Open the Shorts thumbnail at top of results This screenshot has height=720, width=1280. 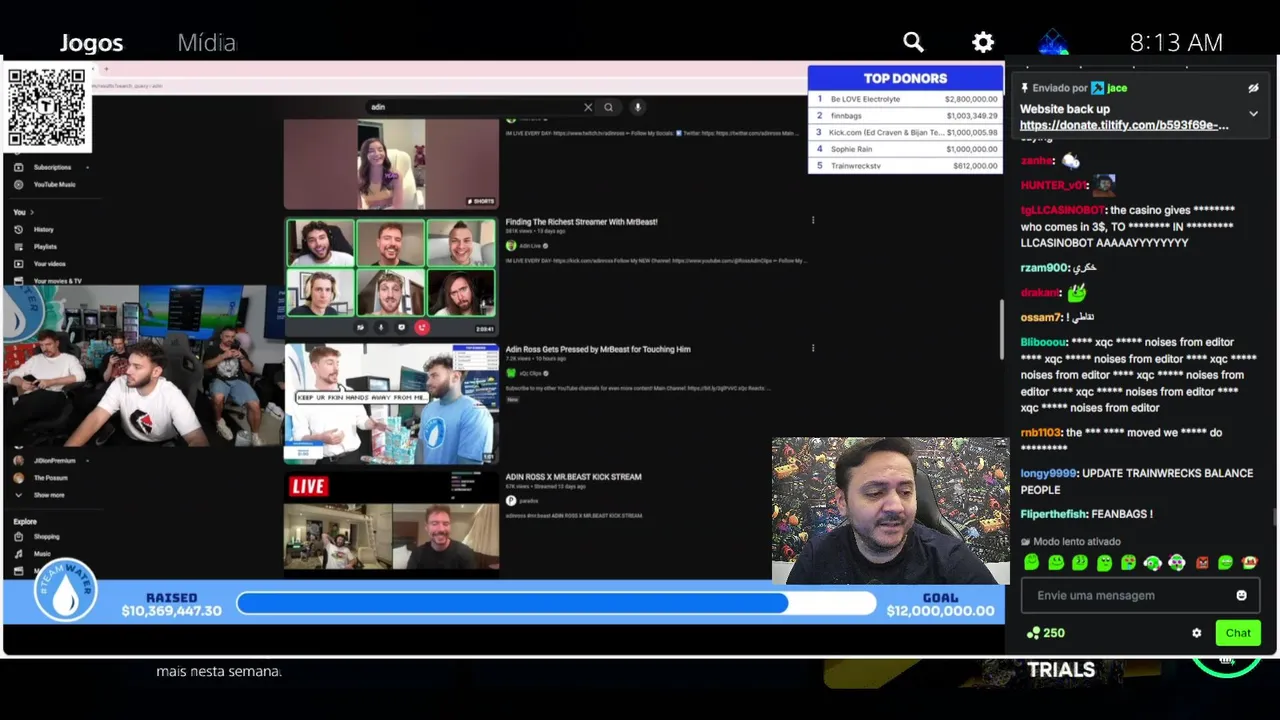(391, 164)
